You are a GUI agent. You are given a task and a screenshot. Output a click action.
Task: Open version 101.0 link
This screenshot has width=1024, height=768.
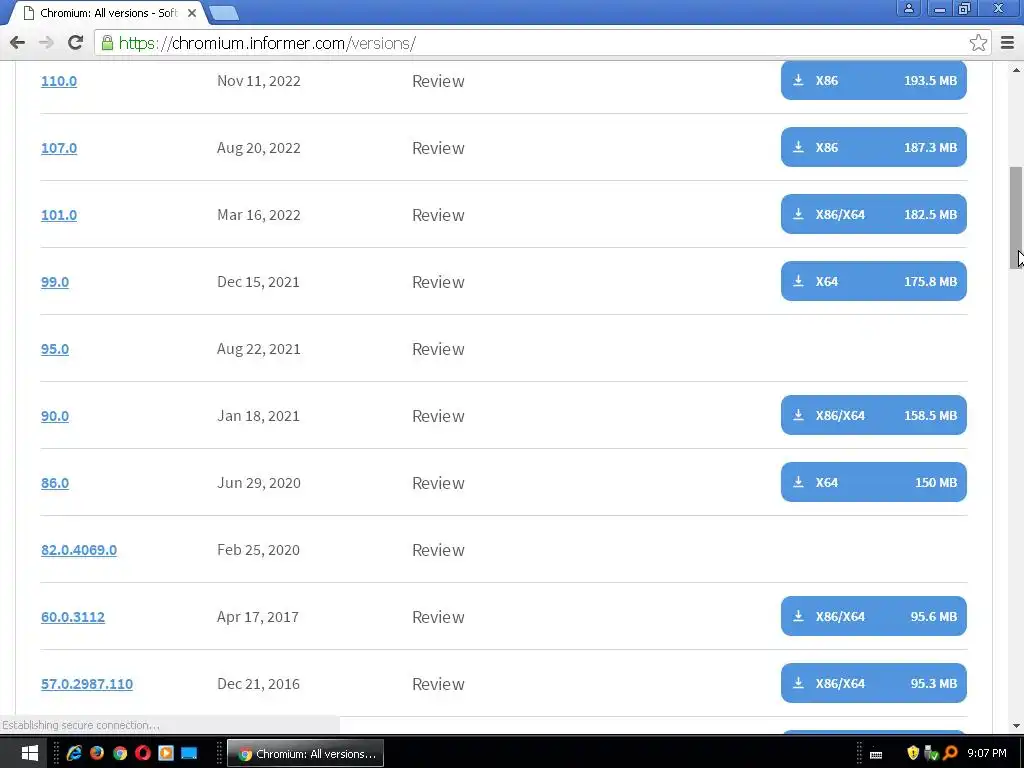(59, 215)
